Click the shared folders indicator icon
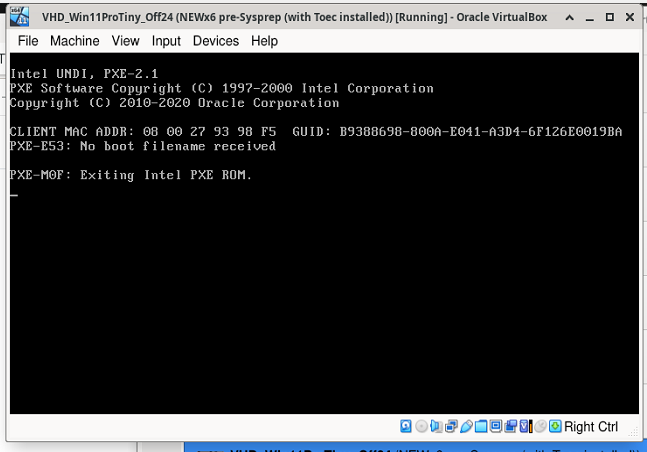 coord(481,426)
